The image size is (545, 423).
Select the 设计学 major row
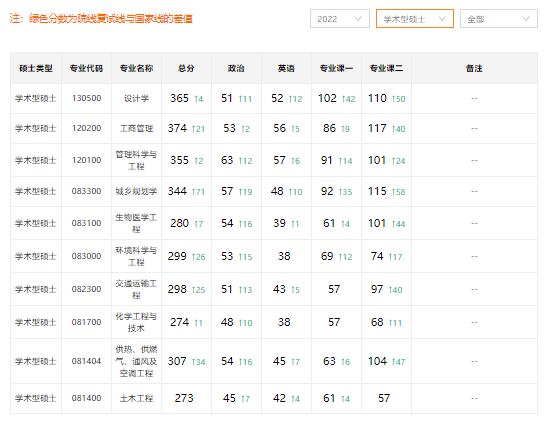tap(274, 98)
